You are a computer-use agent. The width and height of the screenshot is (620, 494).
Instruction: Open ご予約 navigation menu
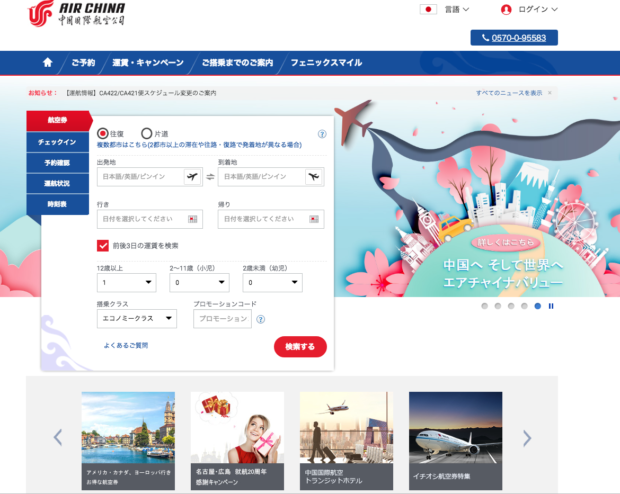[83, 62]
